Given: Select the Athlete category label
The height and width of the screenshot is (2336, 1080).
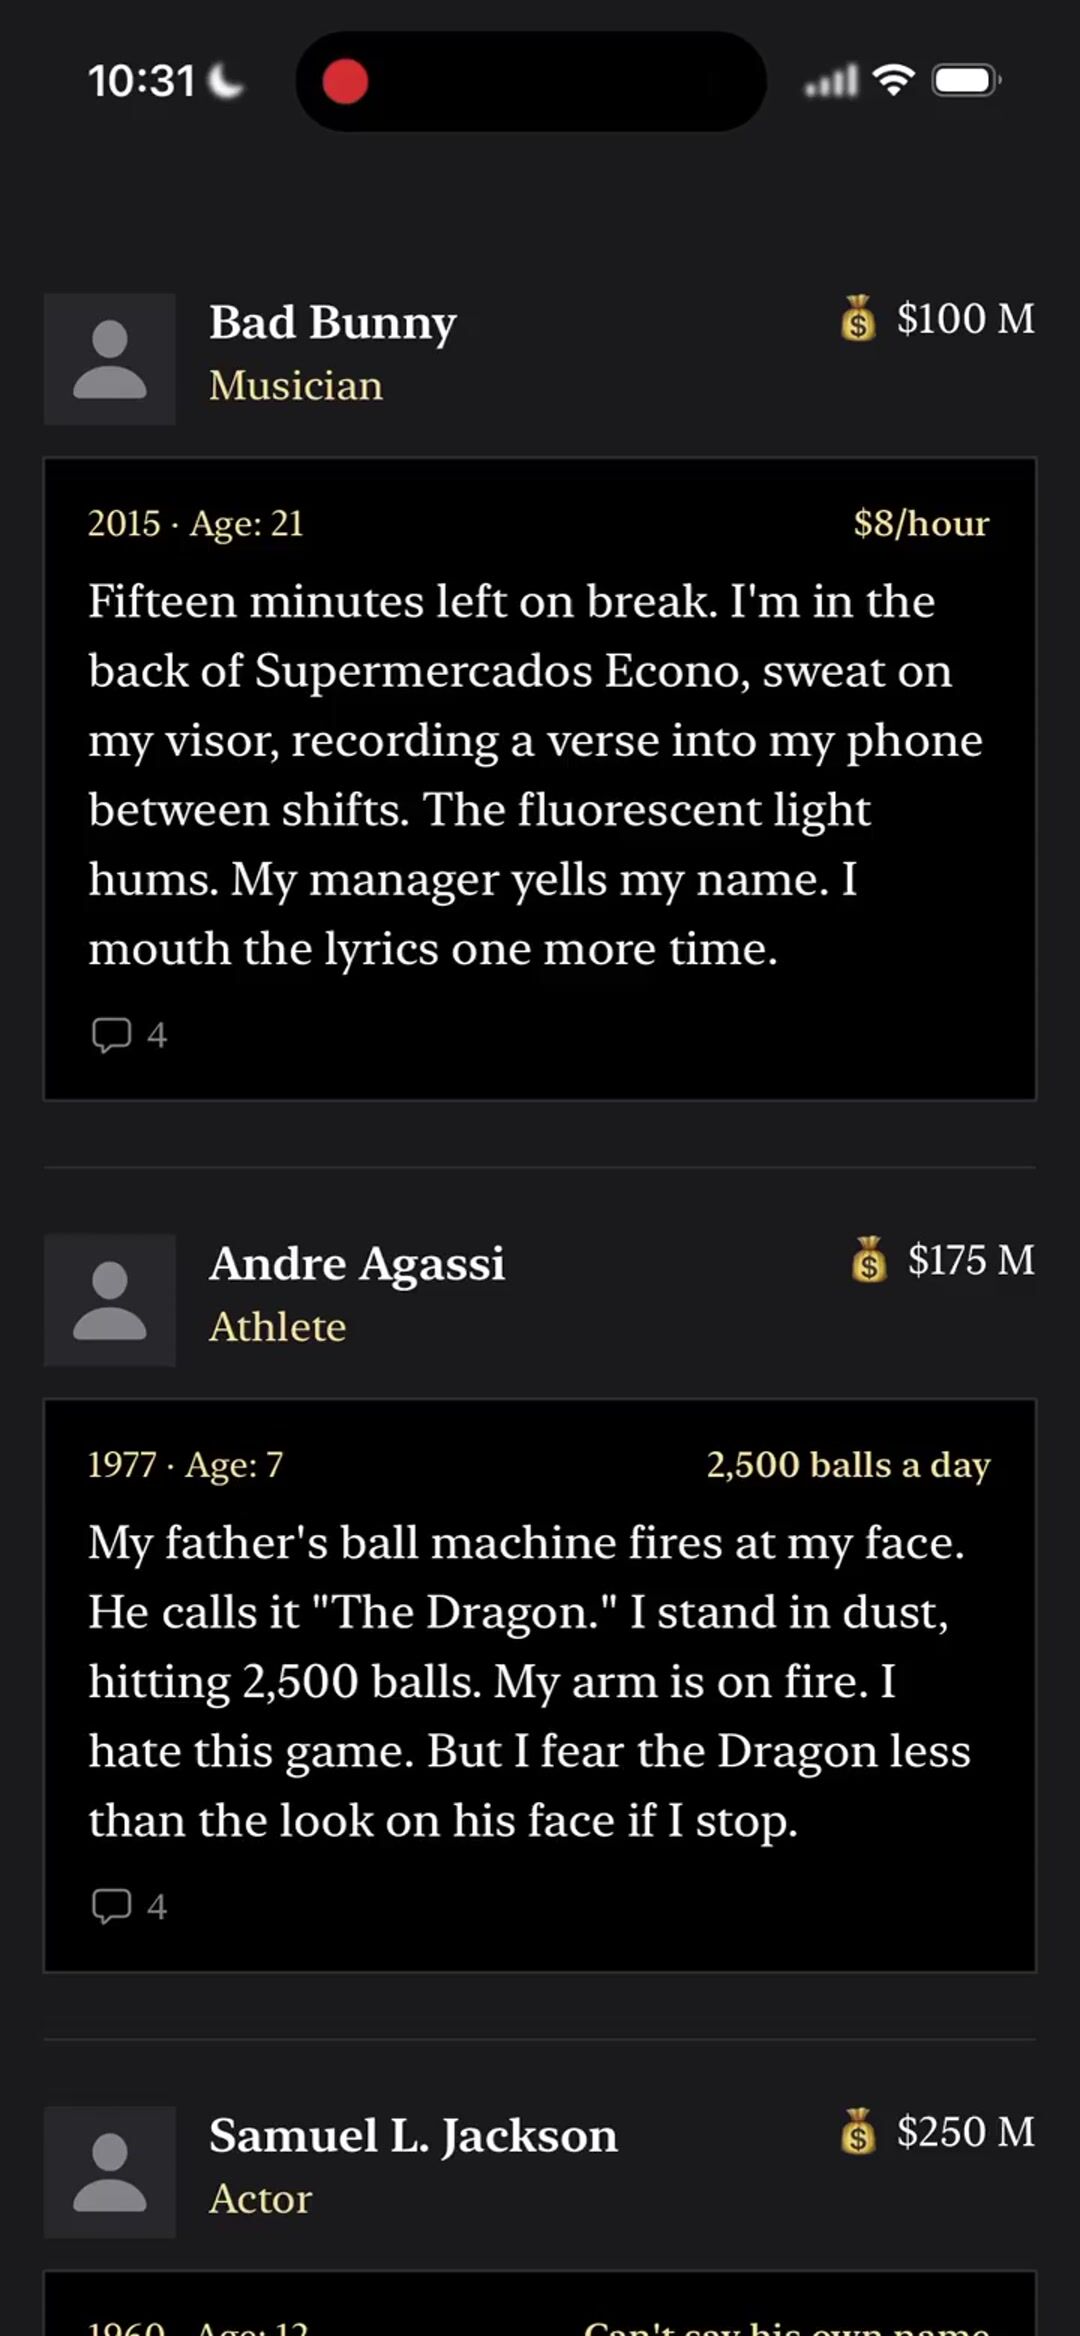Looking at the screenshot, I should tap(278, 1327).
